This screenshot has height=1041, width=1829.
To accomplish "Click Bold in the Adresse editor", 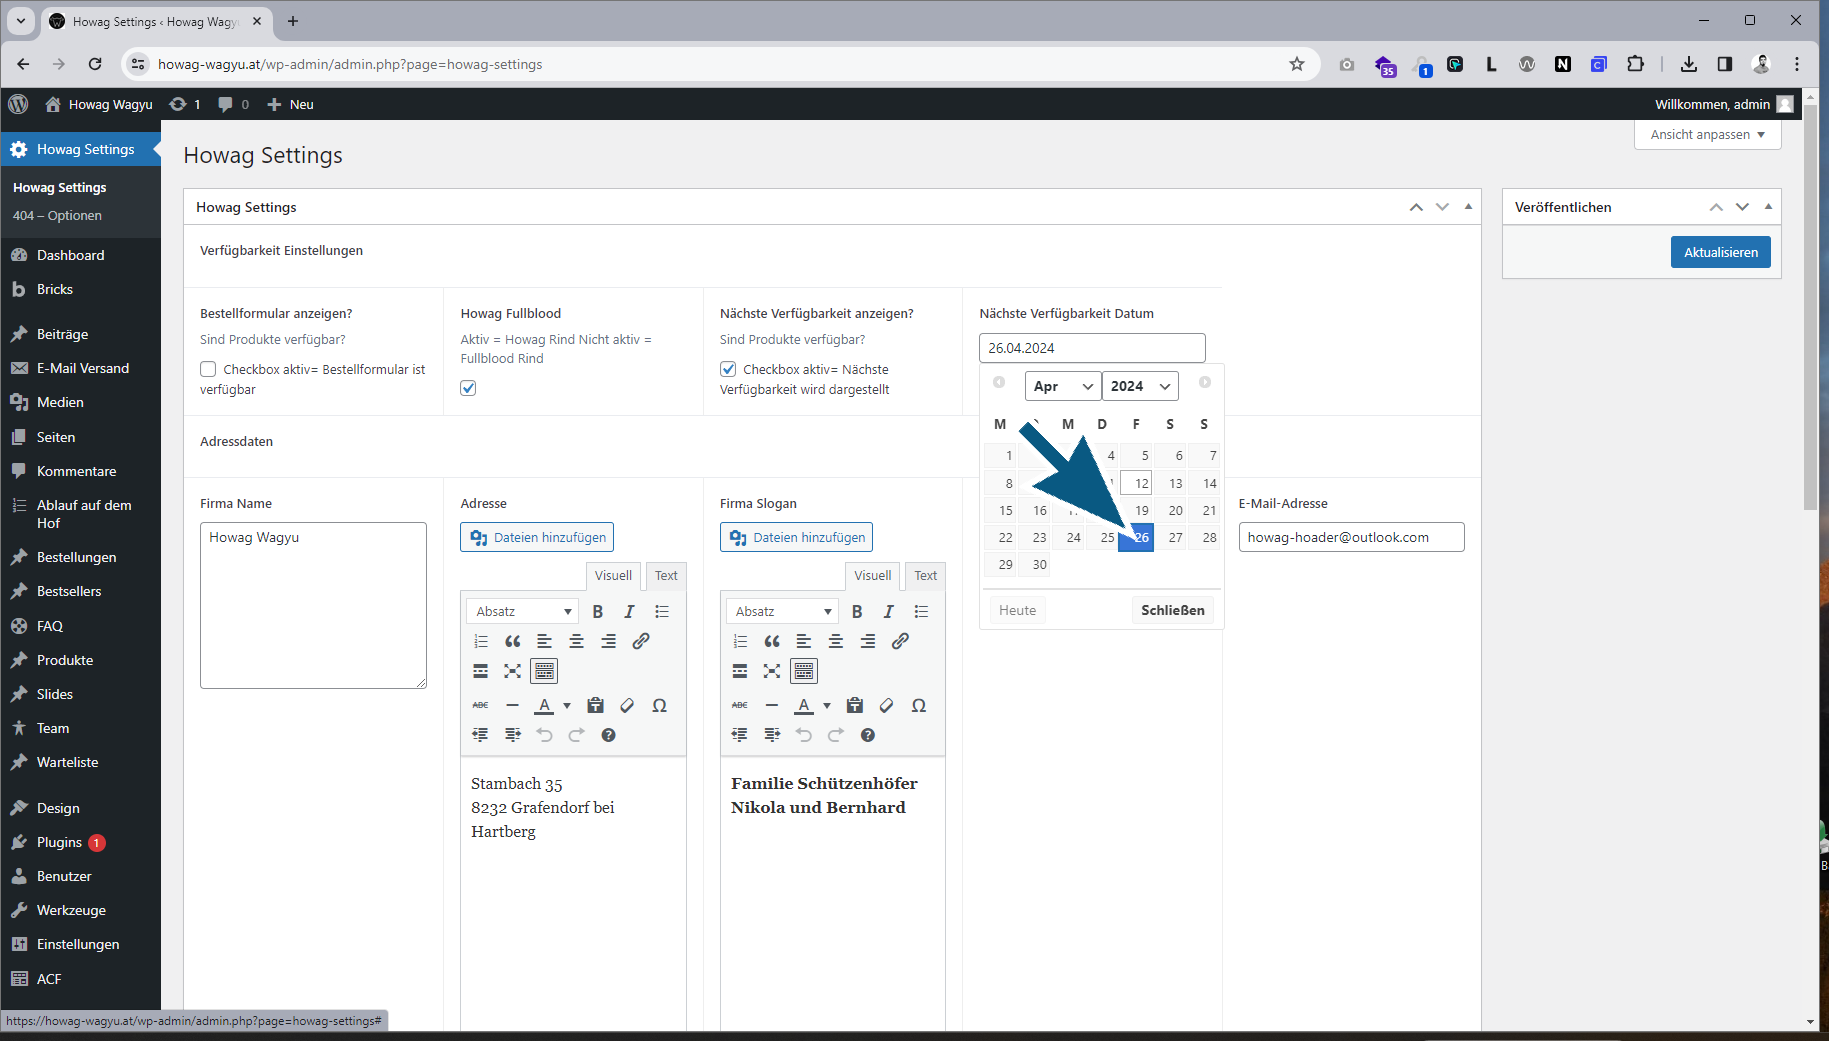I will pos(598,612).
